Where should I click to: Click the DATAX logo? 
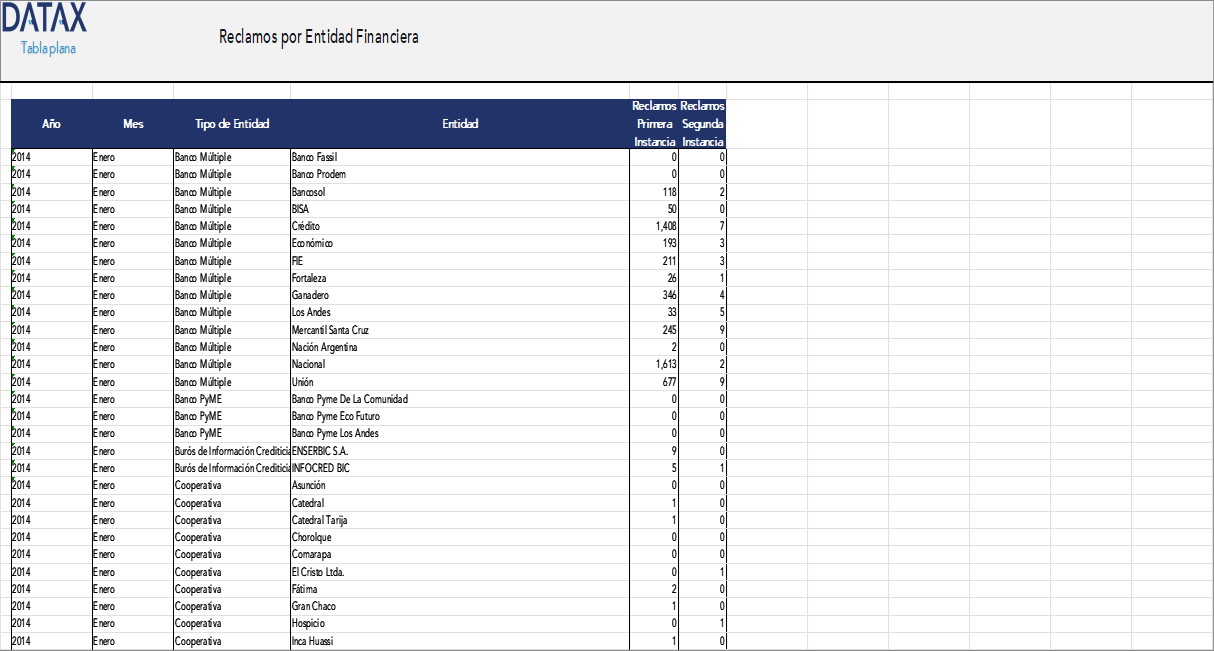point(44,18)
